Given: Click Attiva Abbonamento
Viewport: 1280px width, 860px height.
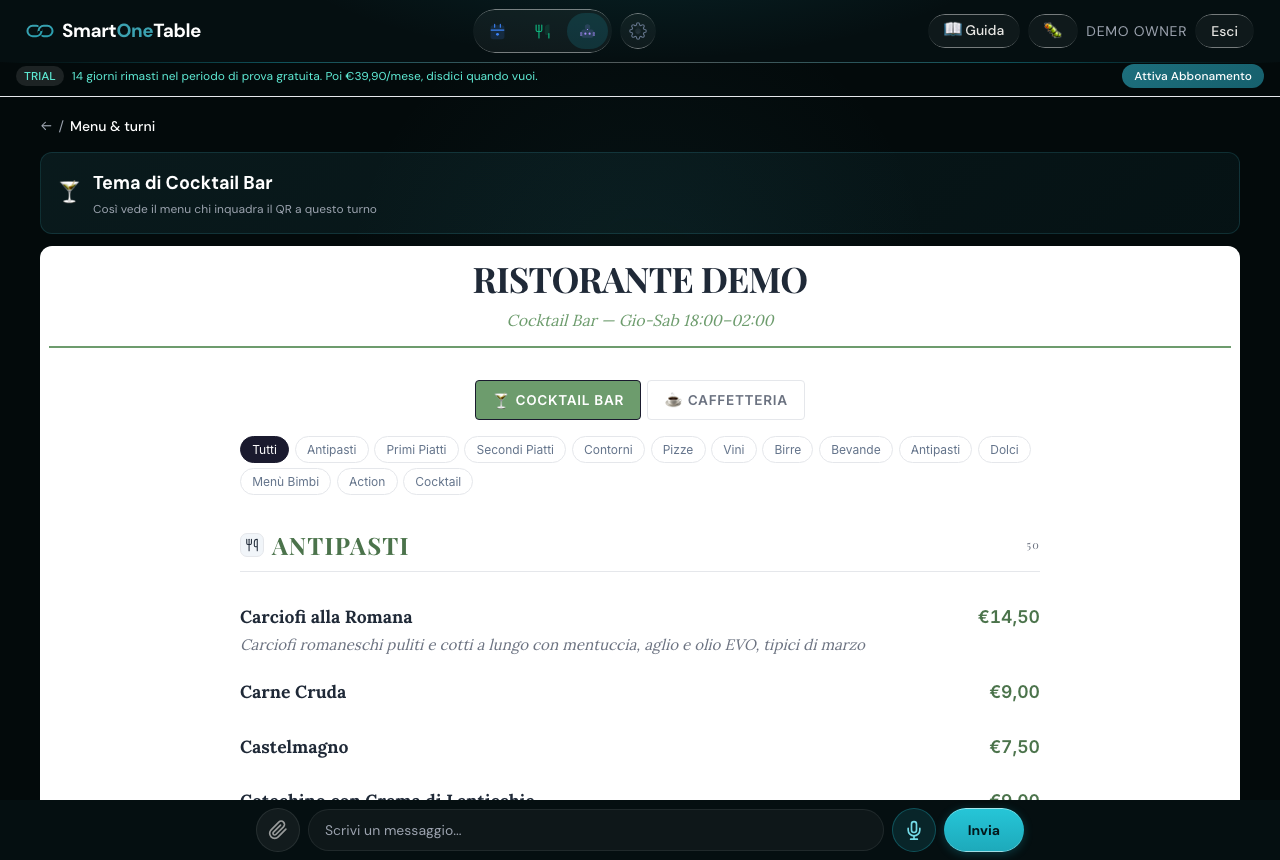Looking at the screenshot, I should (1193, 76).
